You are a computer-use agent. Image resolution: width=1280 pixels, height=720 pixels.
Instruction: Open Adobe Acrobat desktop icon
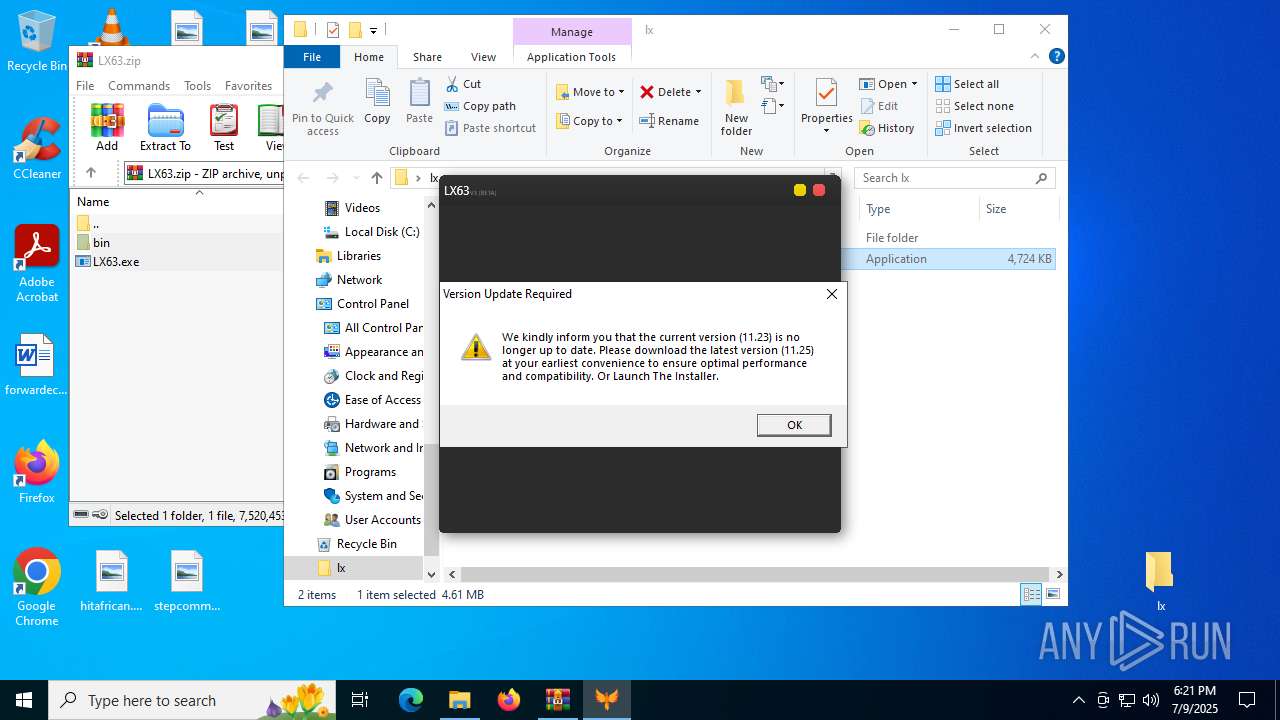tap(37, 264)
